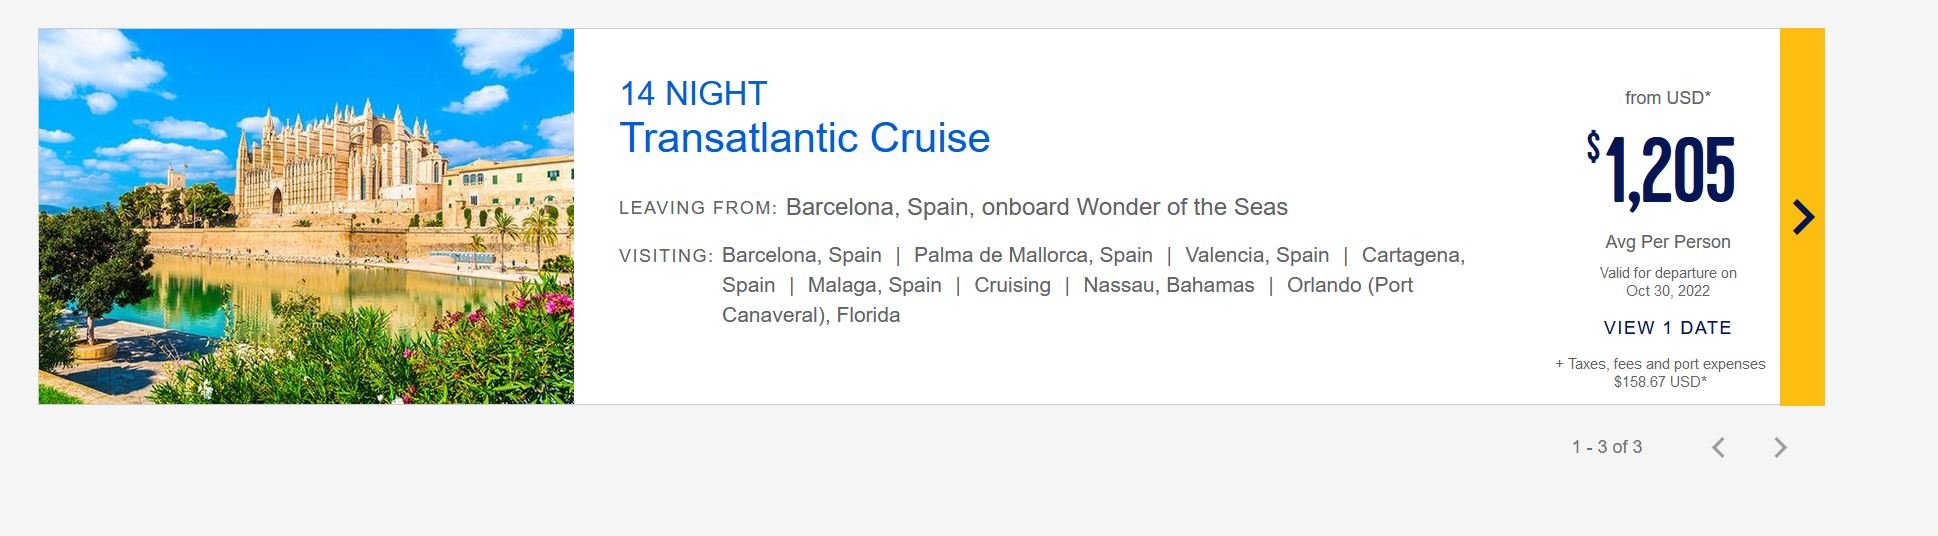Screen dimensions: 1938x536
Task: Click the Avg Per Person label
Action: coord(1668,242)
